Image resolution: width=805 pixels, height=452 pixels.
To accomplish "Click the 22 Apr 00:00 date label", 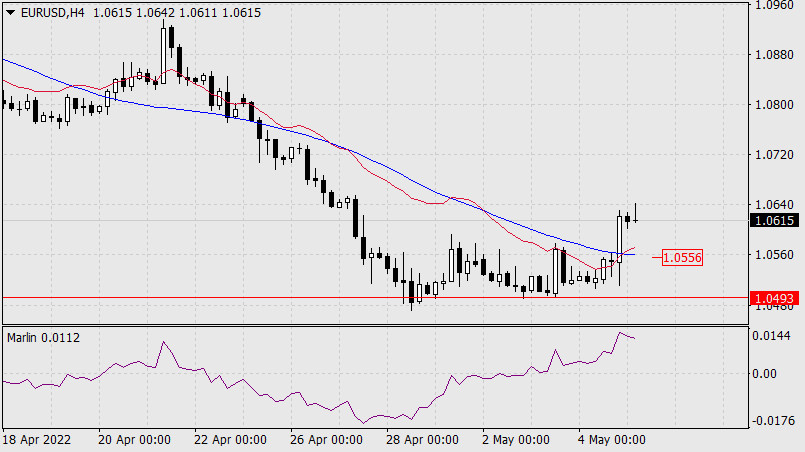I will 230,440.
